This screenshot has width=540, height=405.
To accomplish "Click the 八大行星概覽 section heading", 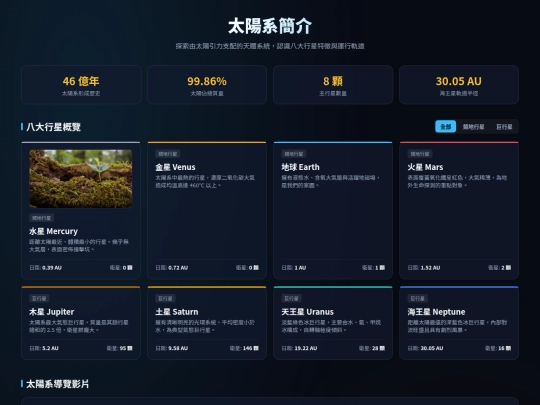I will coord(53,127).
